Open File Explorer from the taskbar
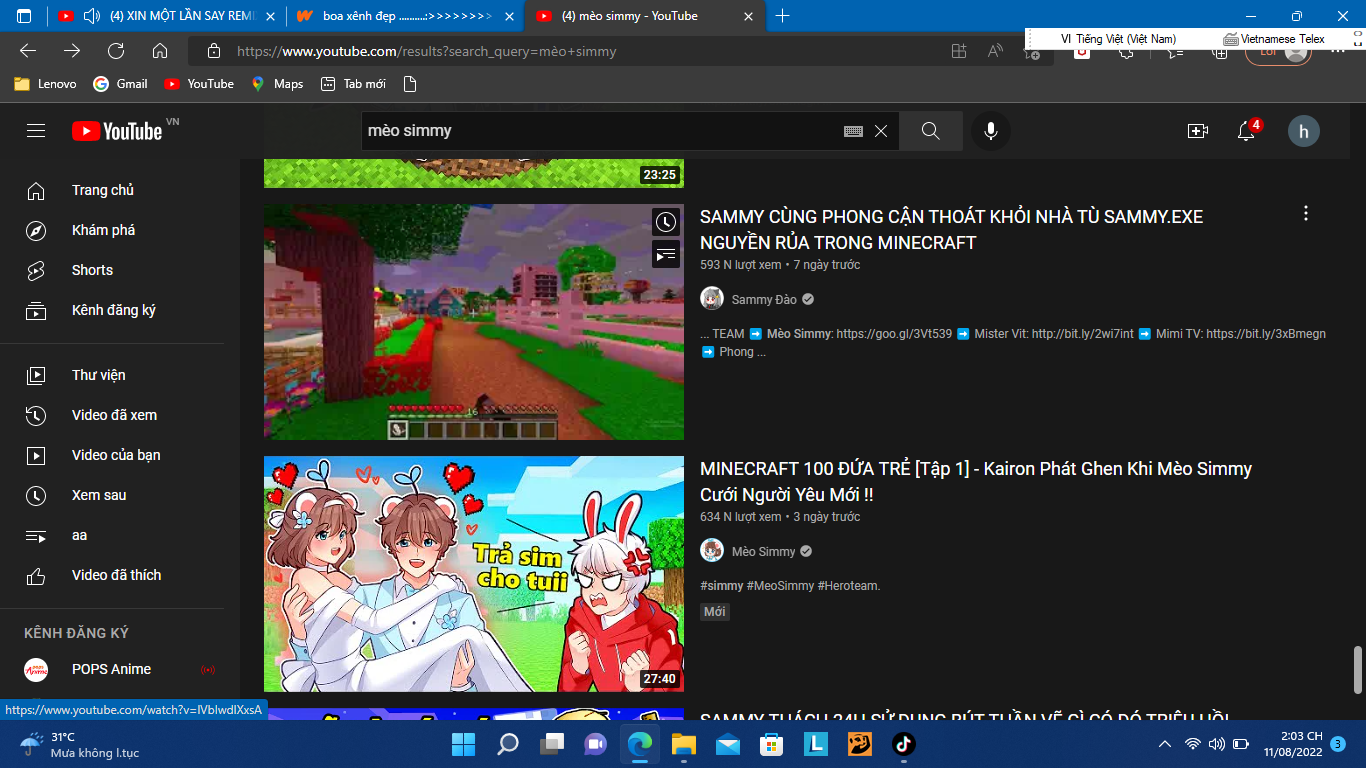Viewport: 1366px width, 768px height. 683,744
